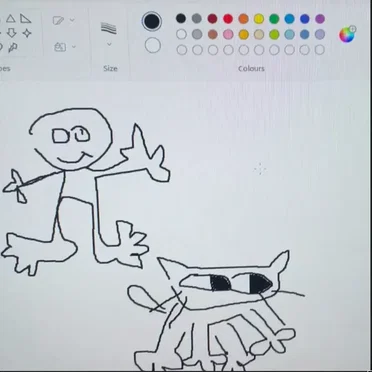Select the triangle shape
Screen dimensions: 372x372
point(11,18)
